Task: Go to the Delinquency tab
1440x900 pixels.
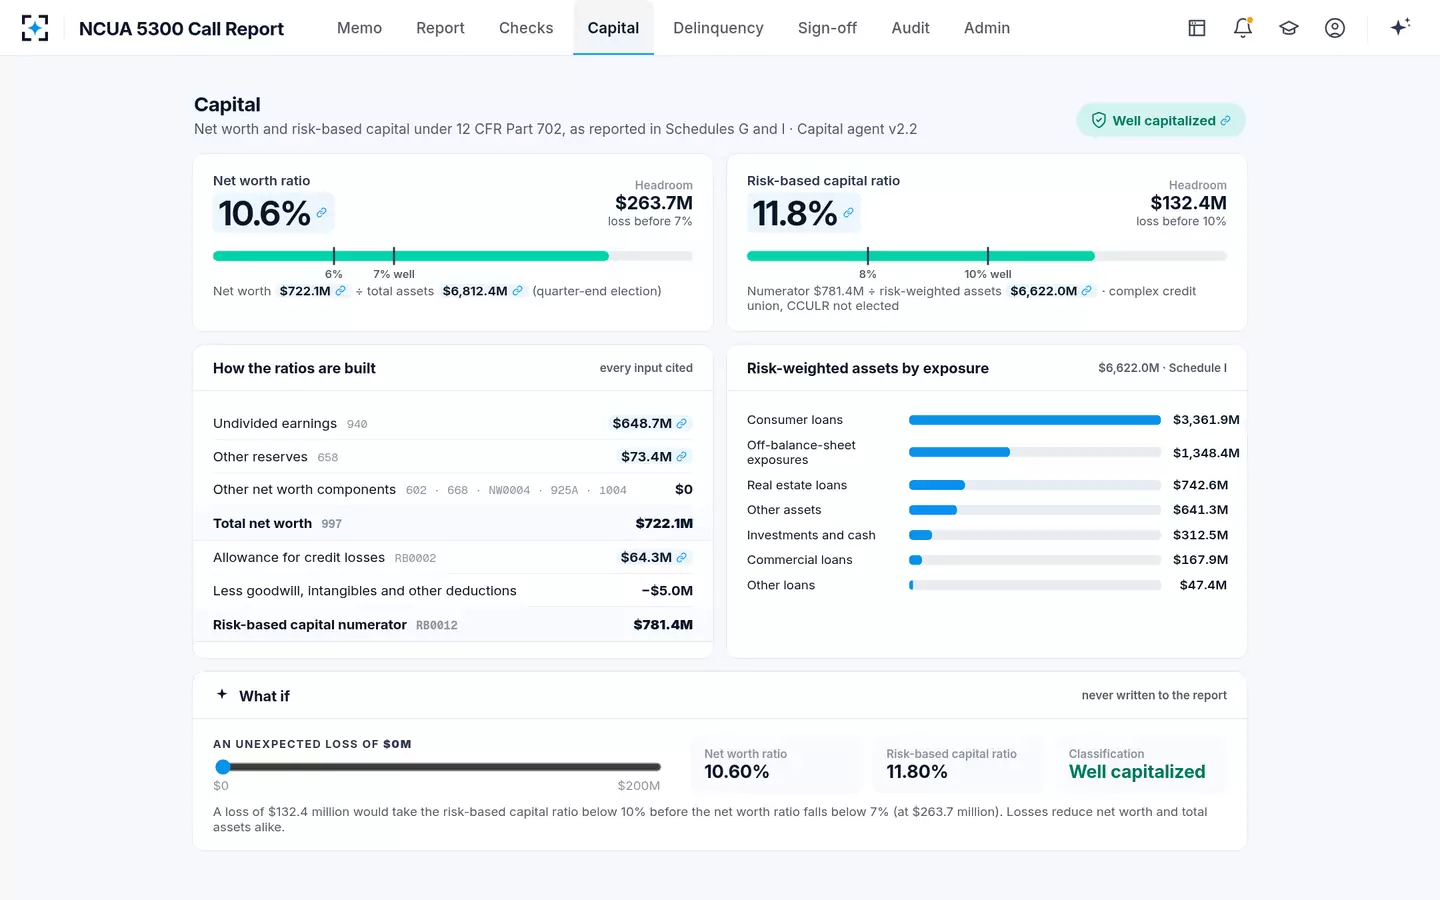Action: (x=718, y=28)
